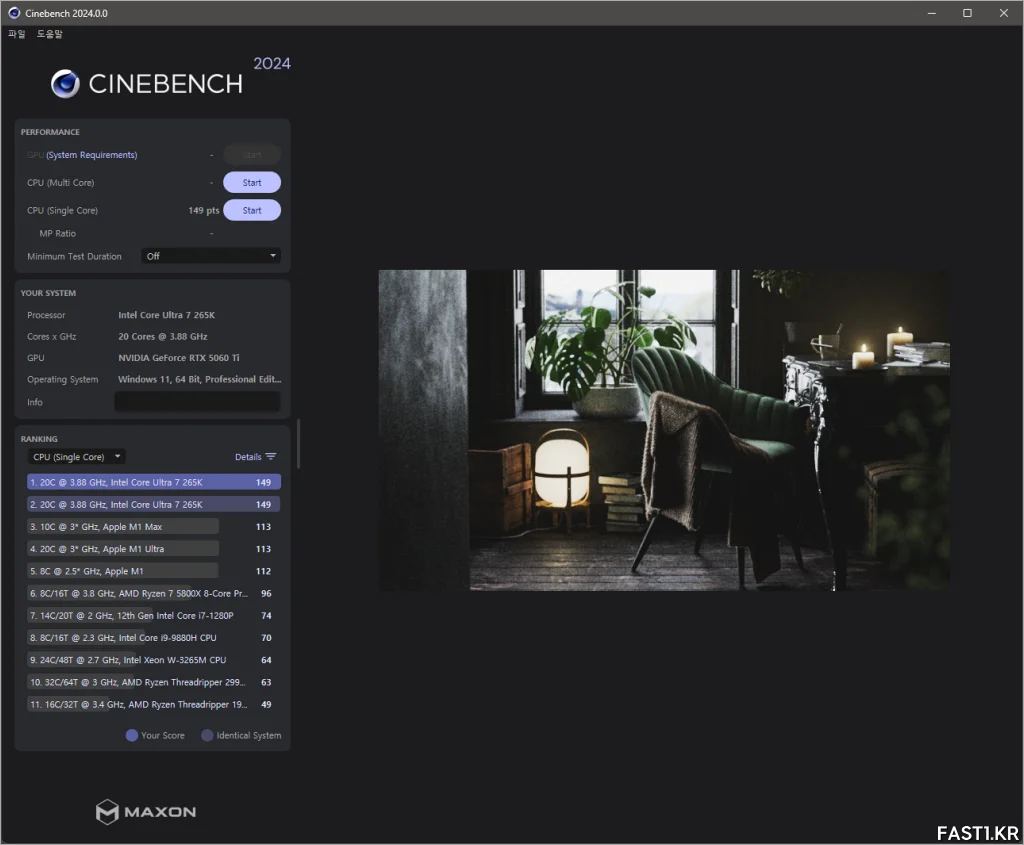Click the Your Score legend dot
Image resolution: width=1024 pixels, height=845 pixels.
click(x=131, y=735)
